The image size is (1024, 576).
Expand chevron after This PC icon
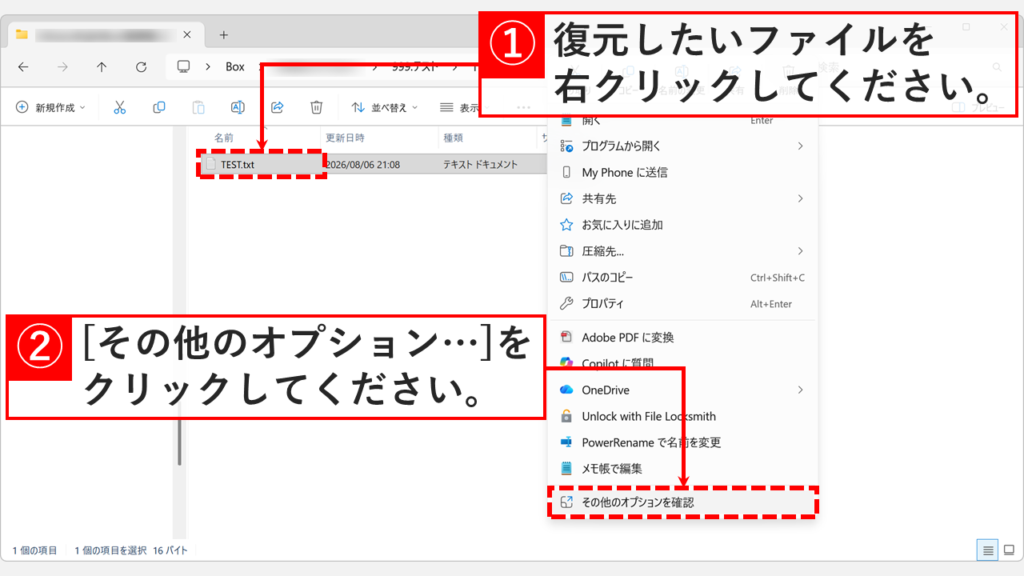pos(208,67)
